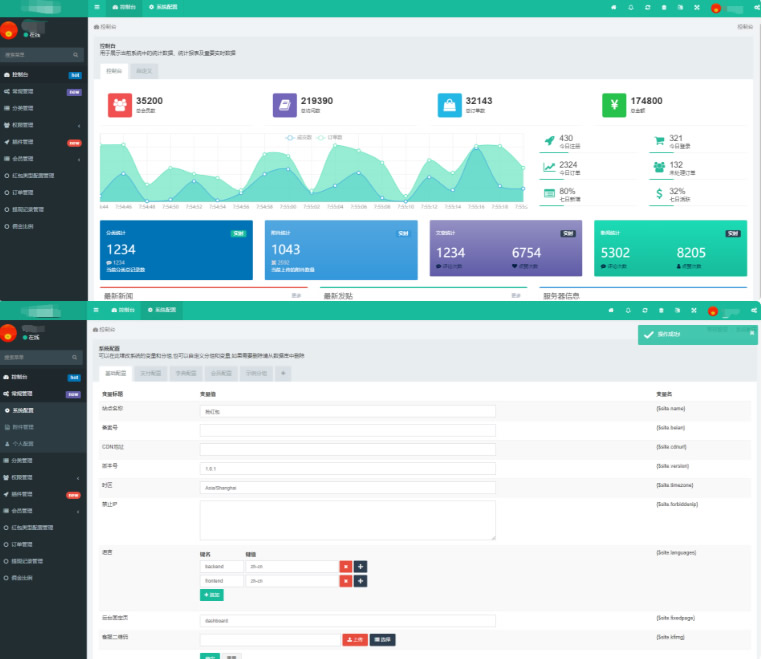Delete the backend language row using red X

click(345, 566)
